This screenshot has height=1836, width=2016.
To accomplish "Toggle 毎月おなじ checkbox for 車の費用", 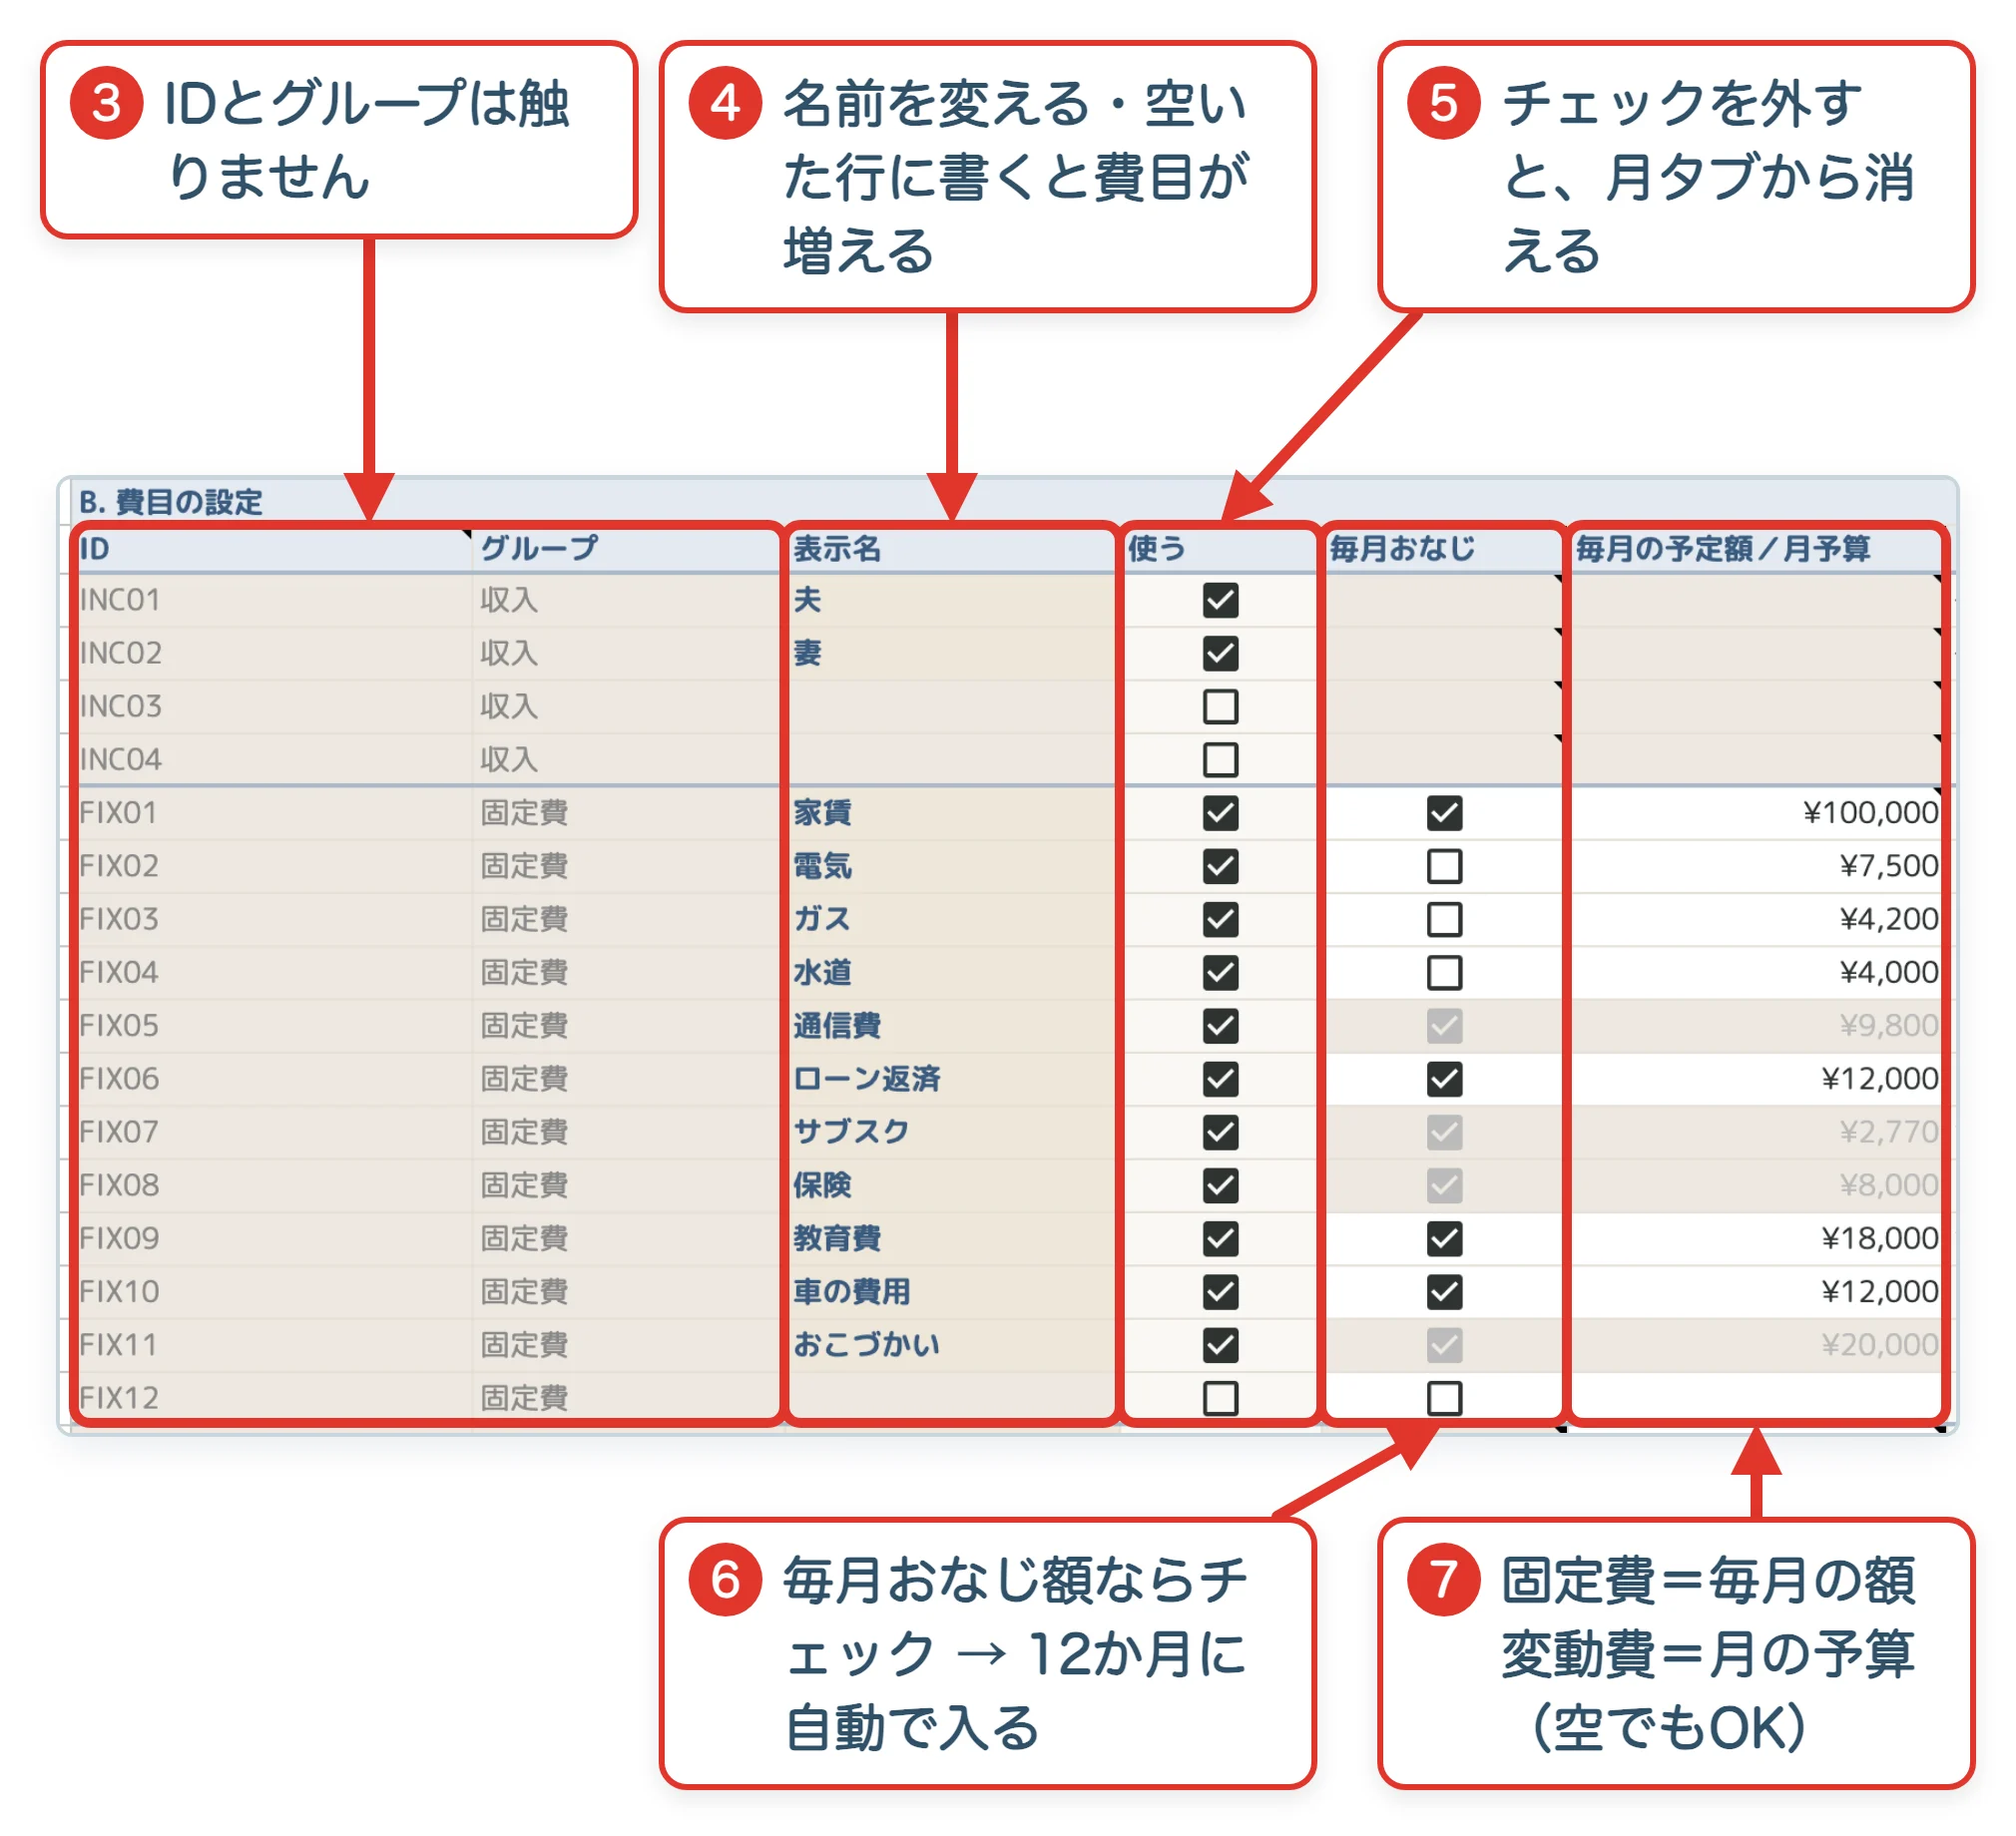I will [x=1444, y=1291].
